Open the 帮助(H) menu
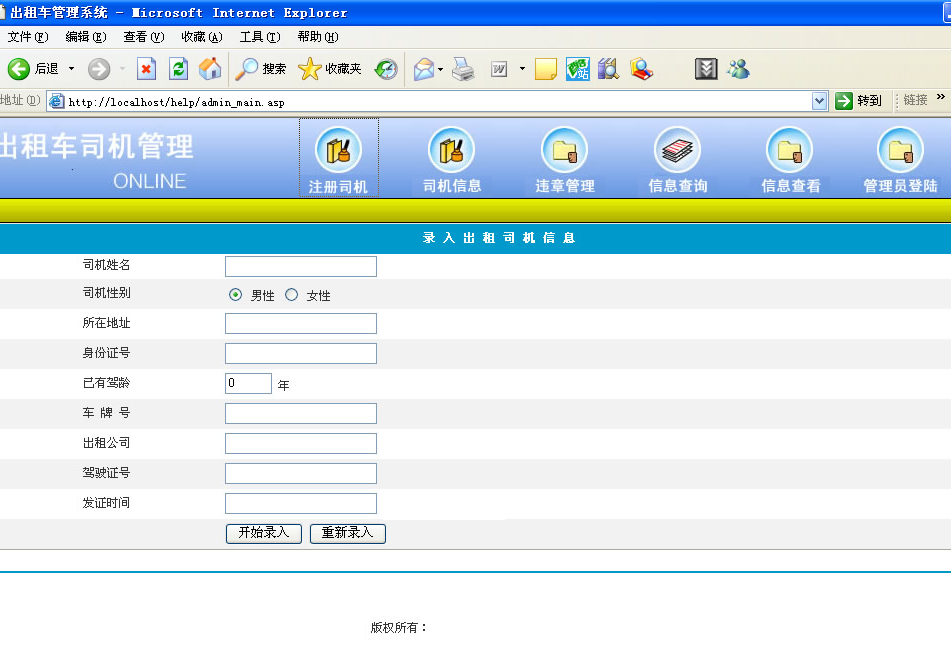Viewport: 951px width, 667px height. (x=318, y=37)
